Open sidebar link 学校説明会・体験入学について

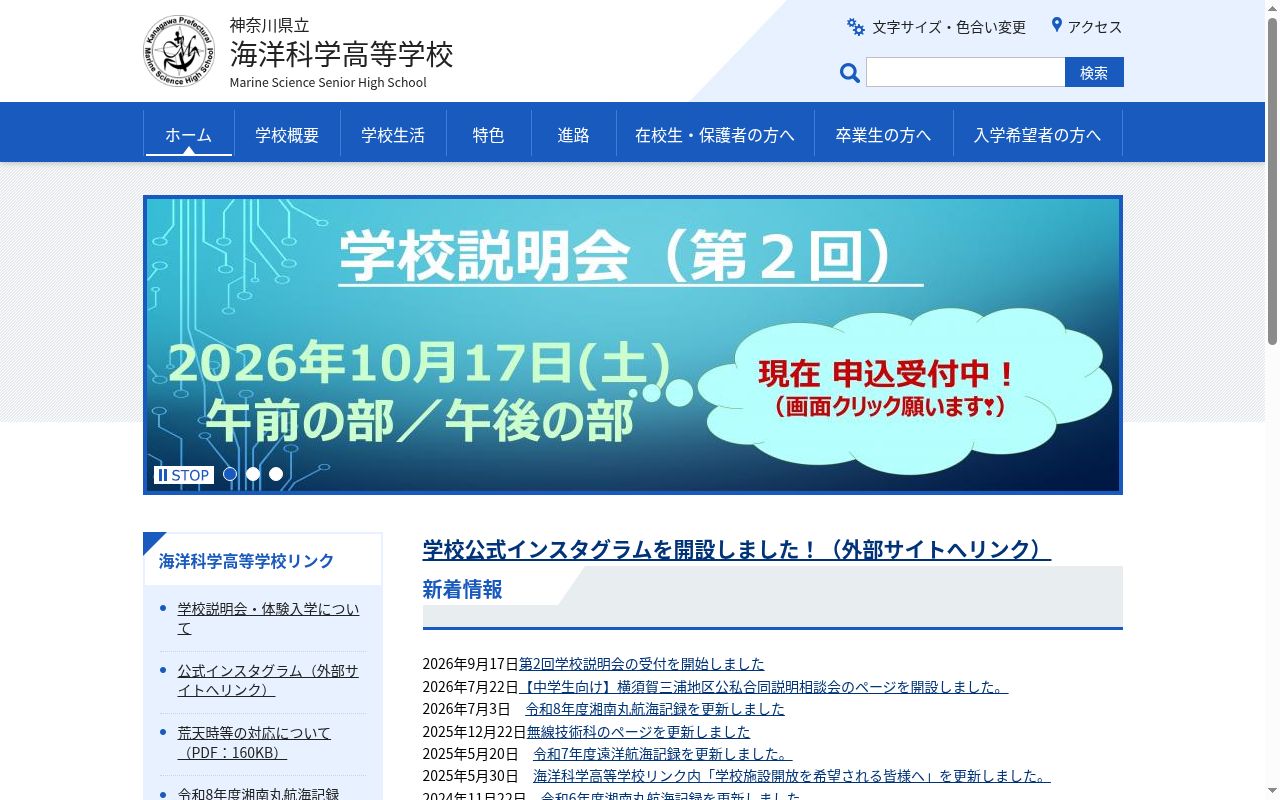tap(268, 618)
